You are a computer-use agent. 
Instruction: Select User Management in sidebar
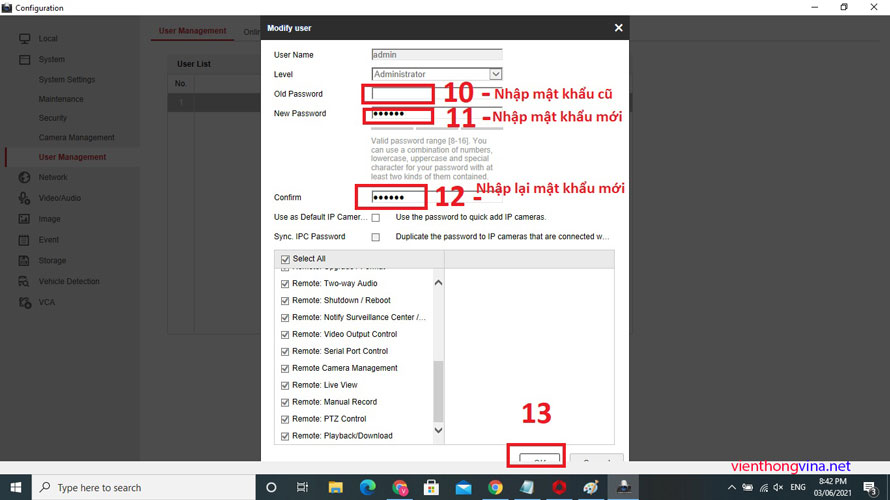click(72, 157)
